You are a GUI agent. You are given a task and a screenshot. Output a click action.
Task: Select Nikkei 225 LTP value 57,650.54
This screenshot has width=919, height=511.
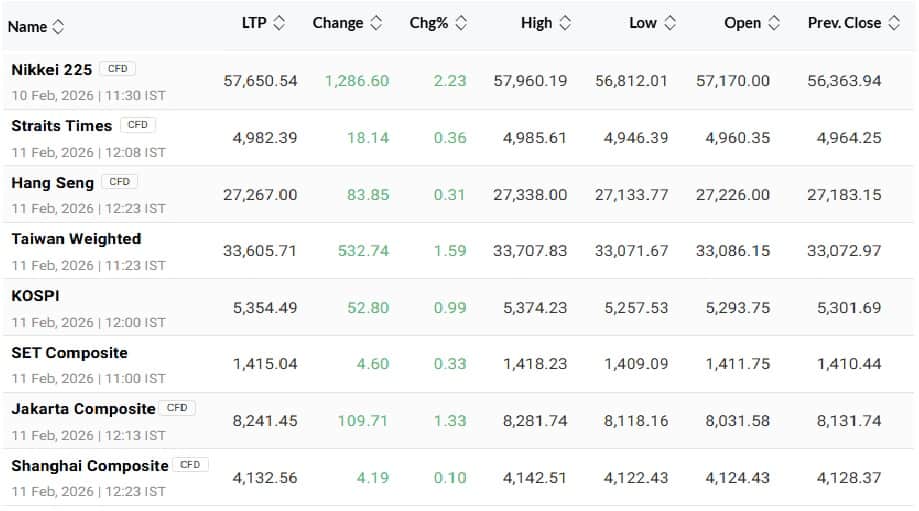tap(260, 81)
